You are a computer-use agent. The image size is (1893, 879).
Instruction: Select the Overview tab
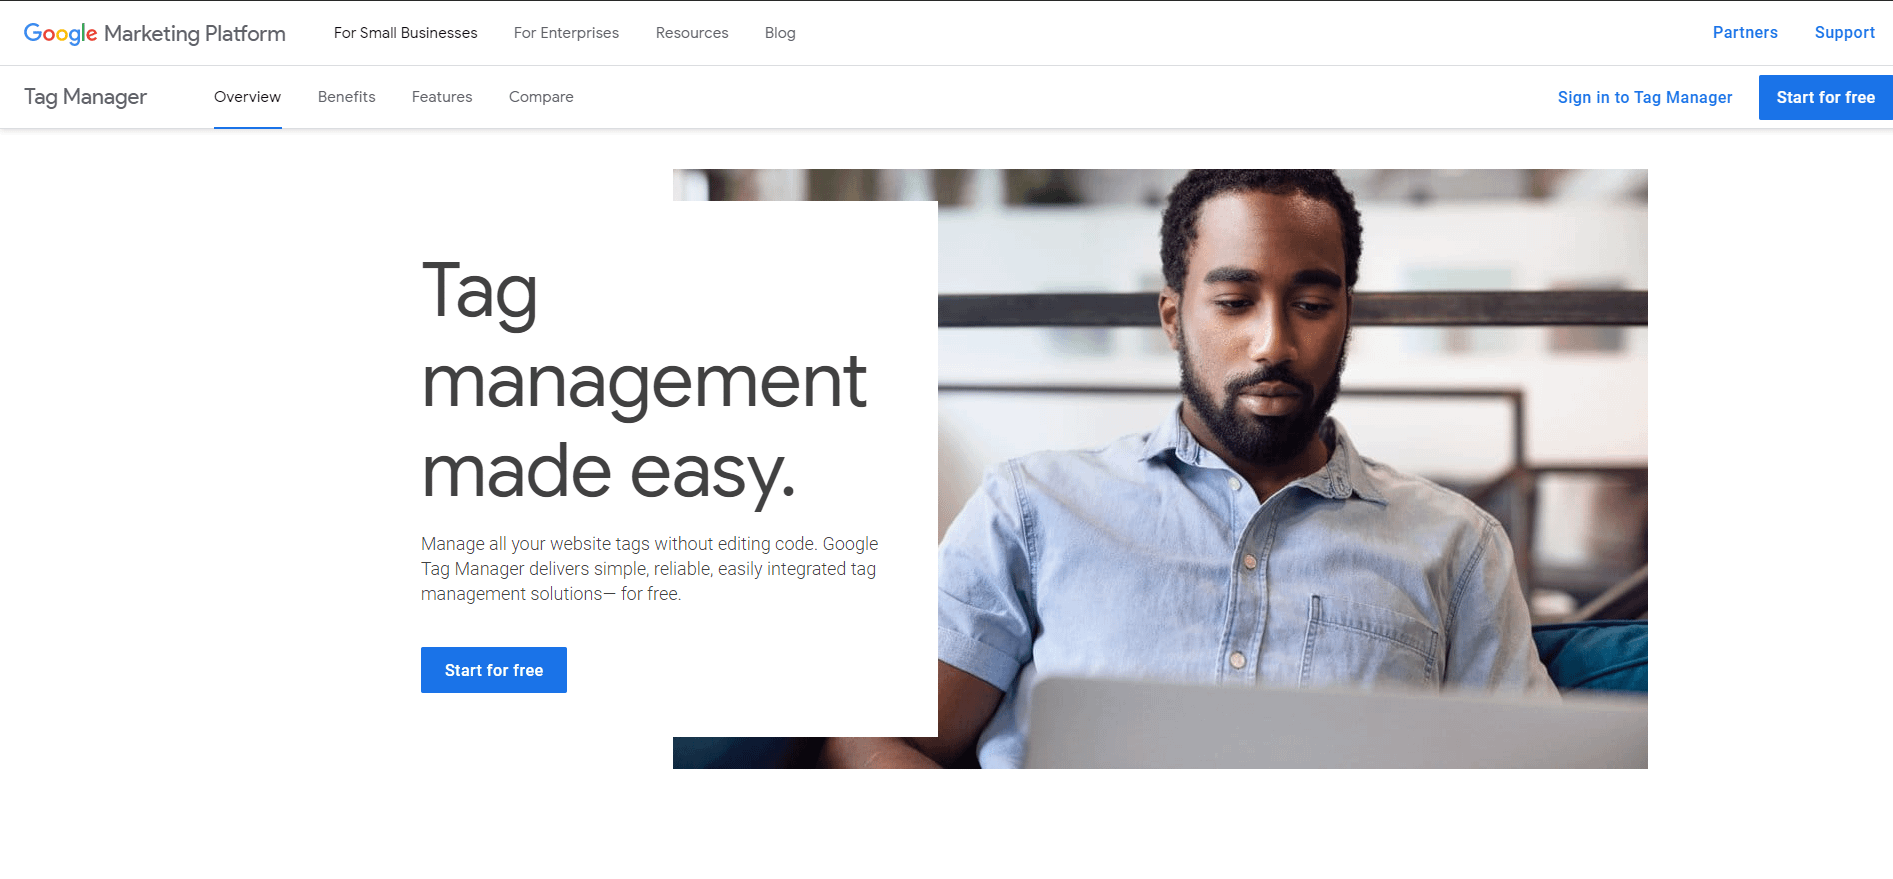pyautogui.click(x=247, y=97)
